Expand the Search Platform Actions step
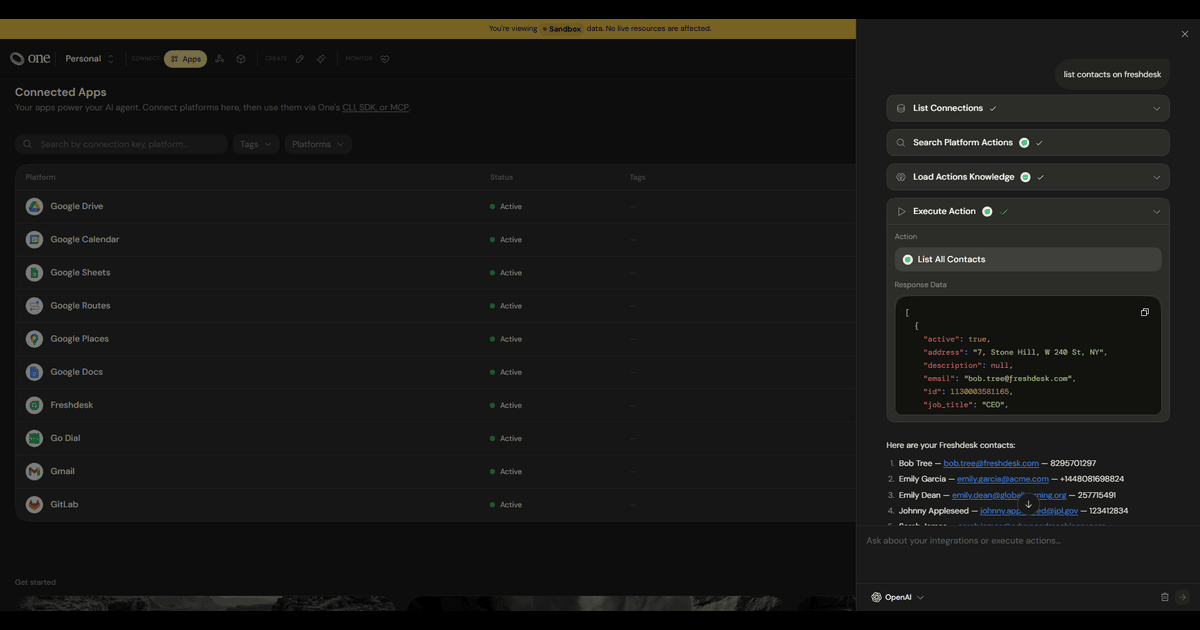 1028,142
